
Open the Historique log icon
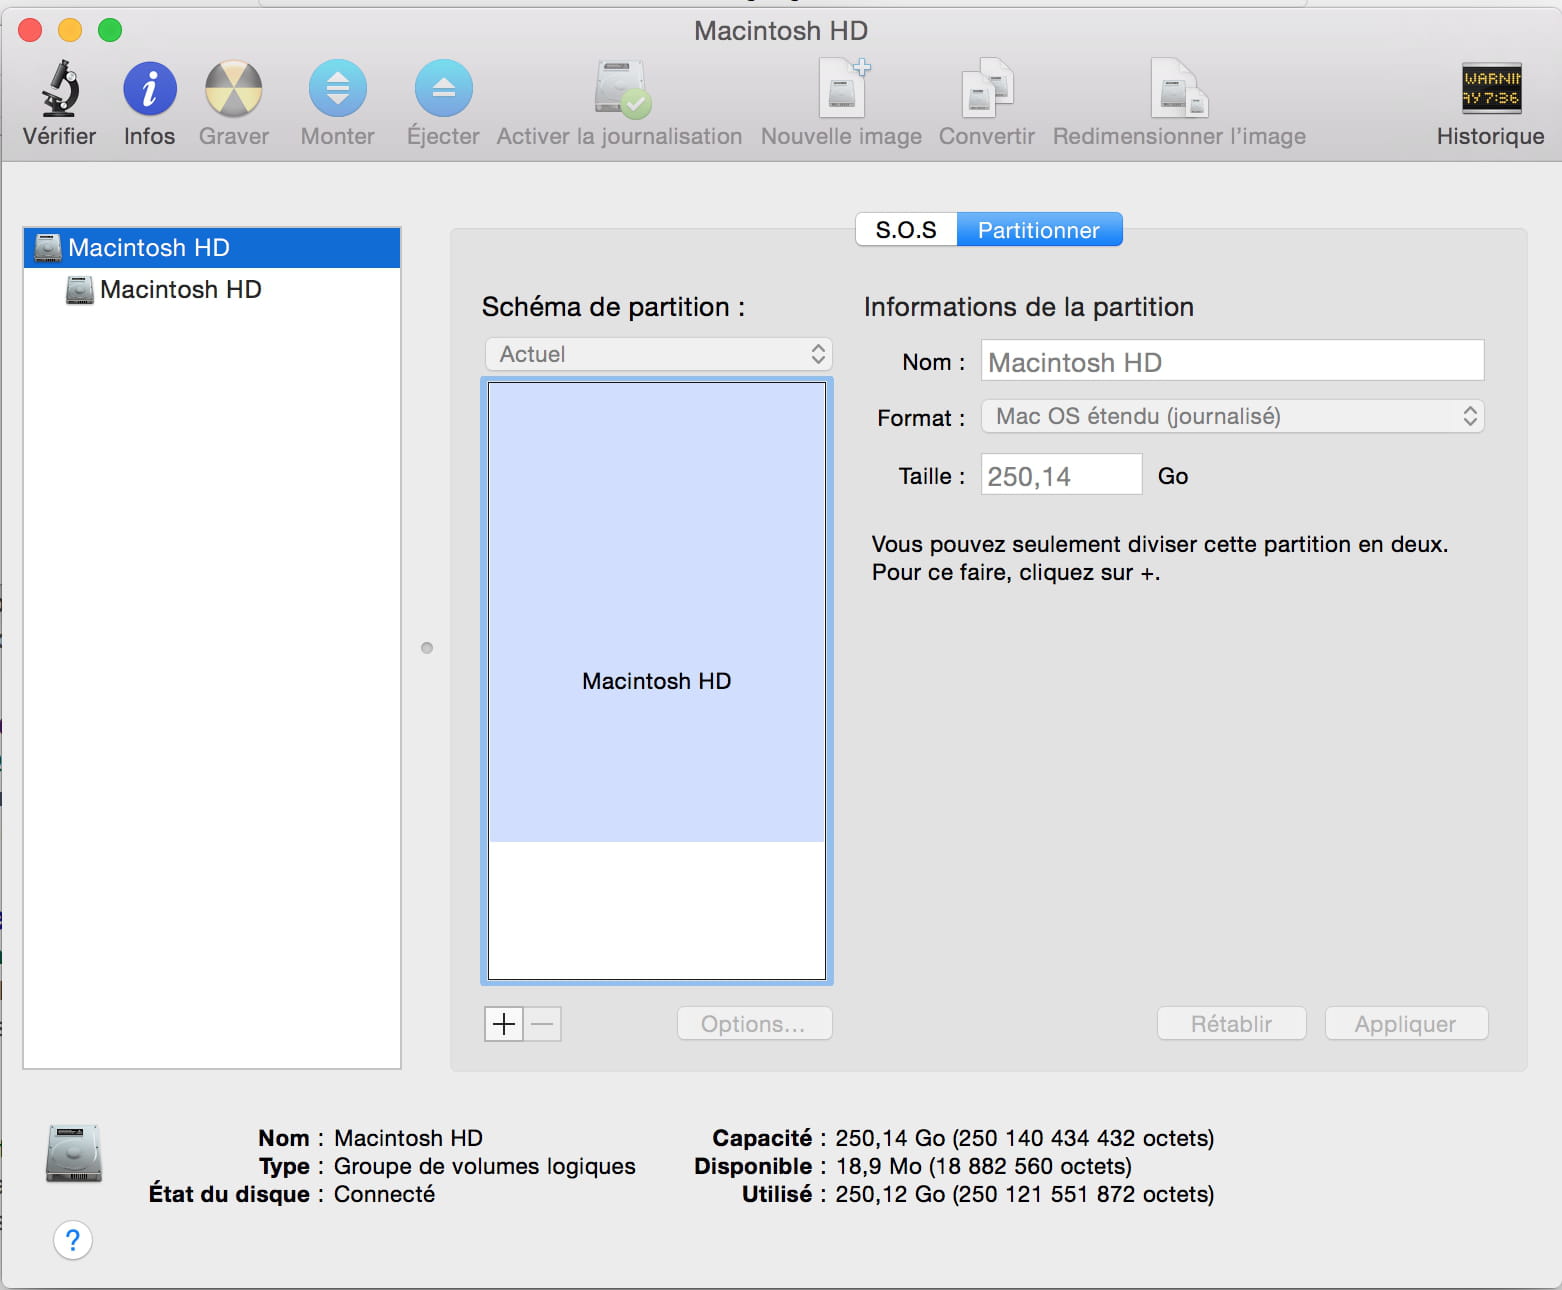click(x=1491, y=89)
